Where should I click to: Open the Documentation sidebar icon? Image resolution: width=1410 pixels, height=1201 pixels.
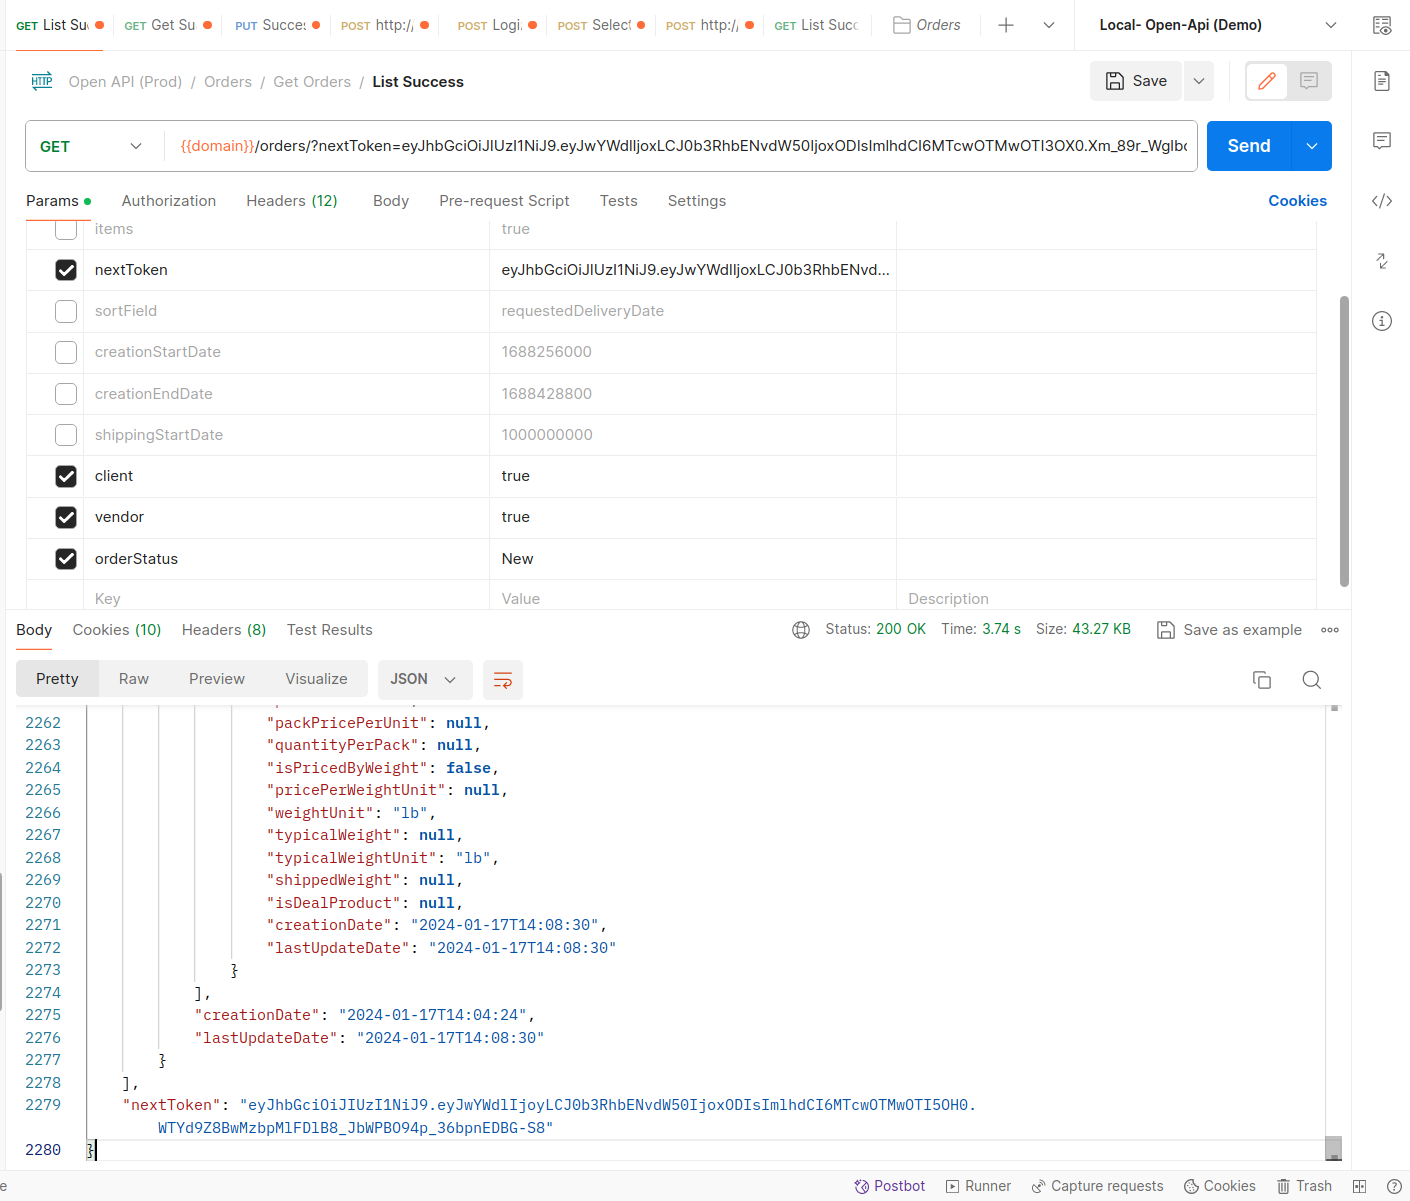tap(1381, 81)
